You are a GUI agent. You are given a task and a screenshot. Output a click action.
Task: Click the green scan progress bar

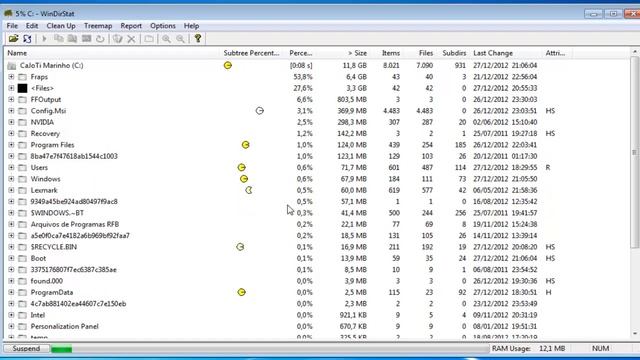(x=62, y=349)
